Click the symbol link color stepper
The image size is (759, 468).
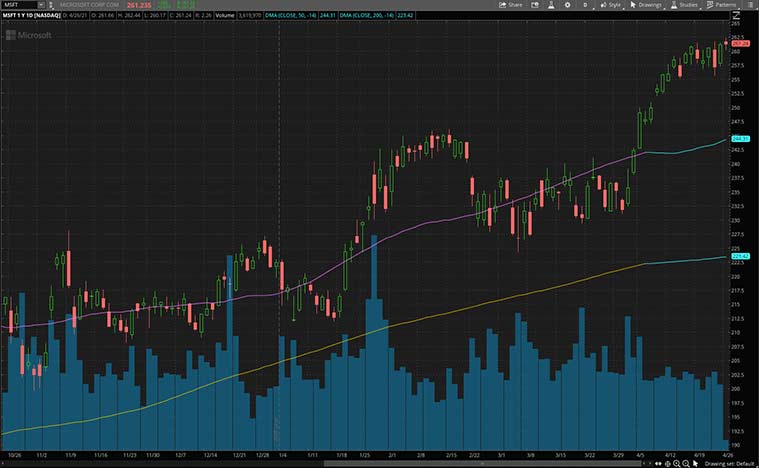coord(51,5)
